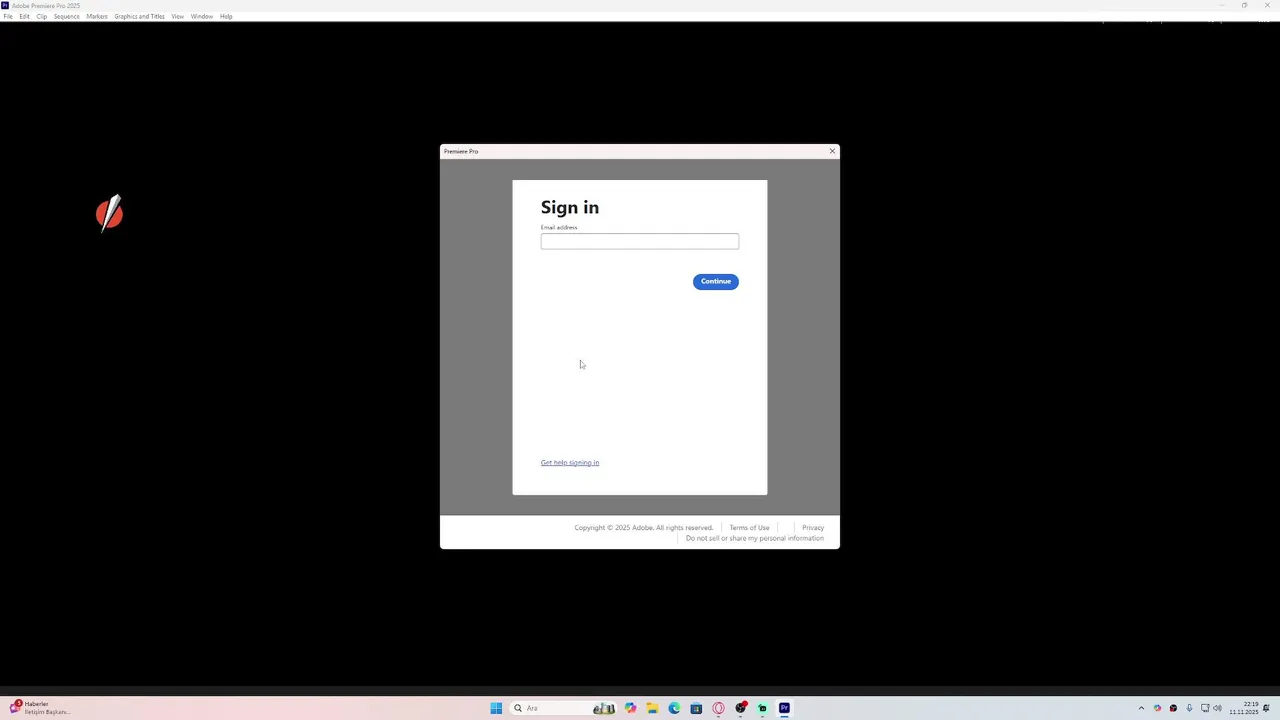
Task: Open File Explorer from the taskbar
Action: coord(652,708)
